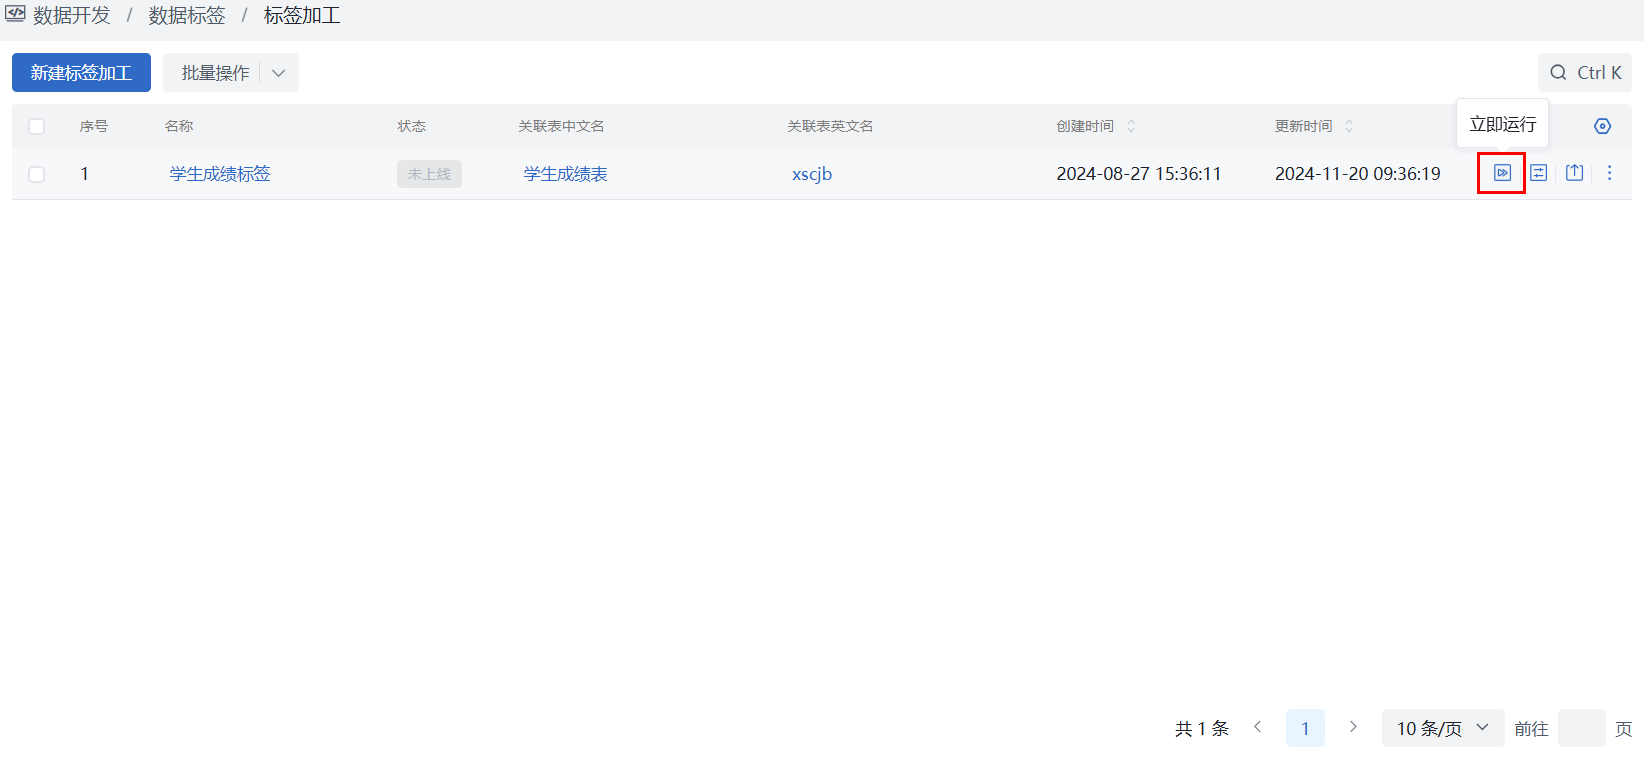Click the 前往 page number input
This screenshot has height=759, width=1644.
point(1582,728)
